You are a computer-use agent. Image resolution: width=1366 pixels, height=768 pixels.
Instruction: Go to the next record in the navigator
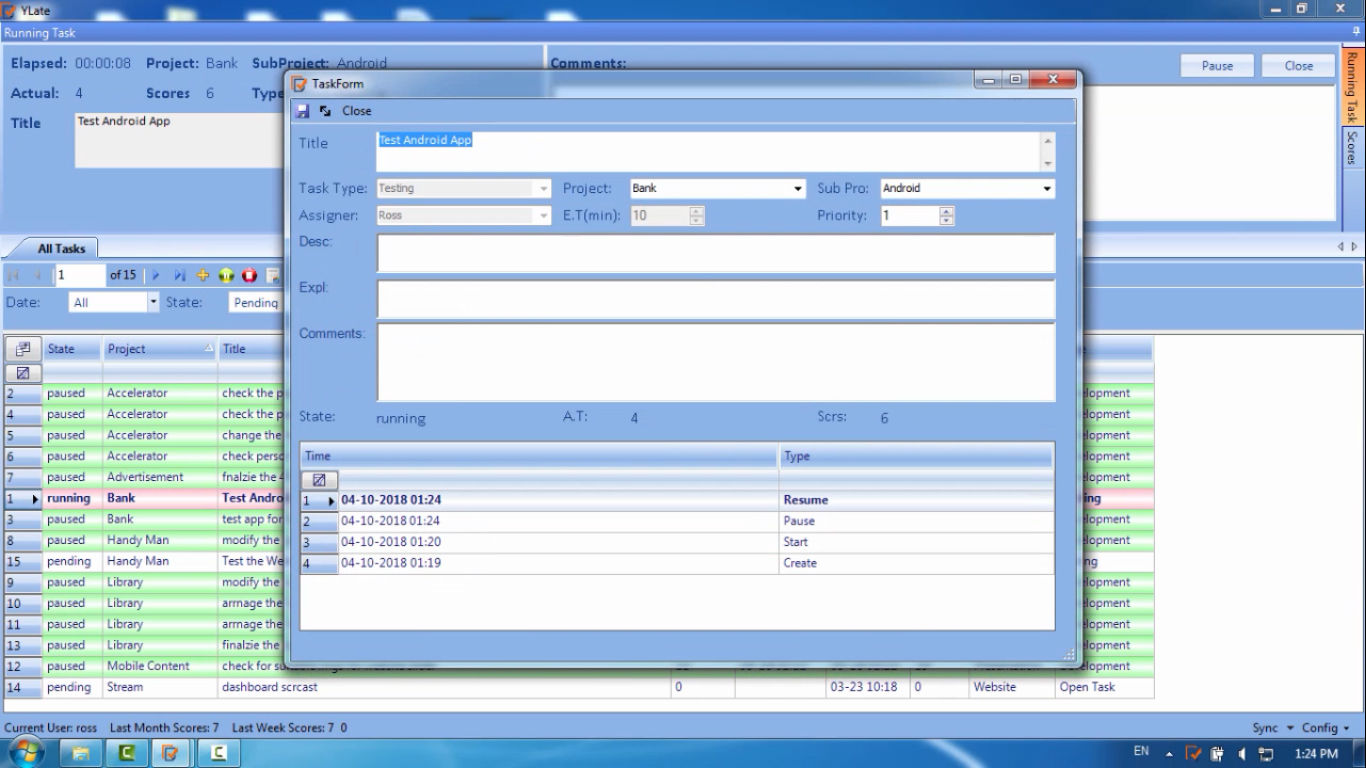[x=156, y=275]
